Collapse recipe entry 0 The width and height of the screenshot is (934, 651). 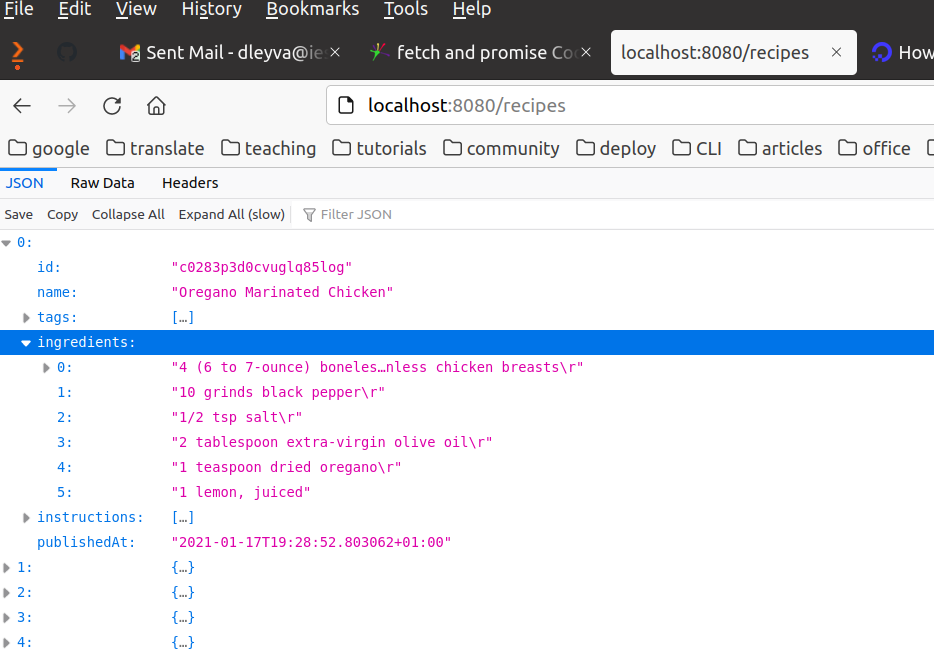tap(7, 243)
